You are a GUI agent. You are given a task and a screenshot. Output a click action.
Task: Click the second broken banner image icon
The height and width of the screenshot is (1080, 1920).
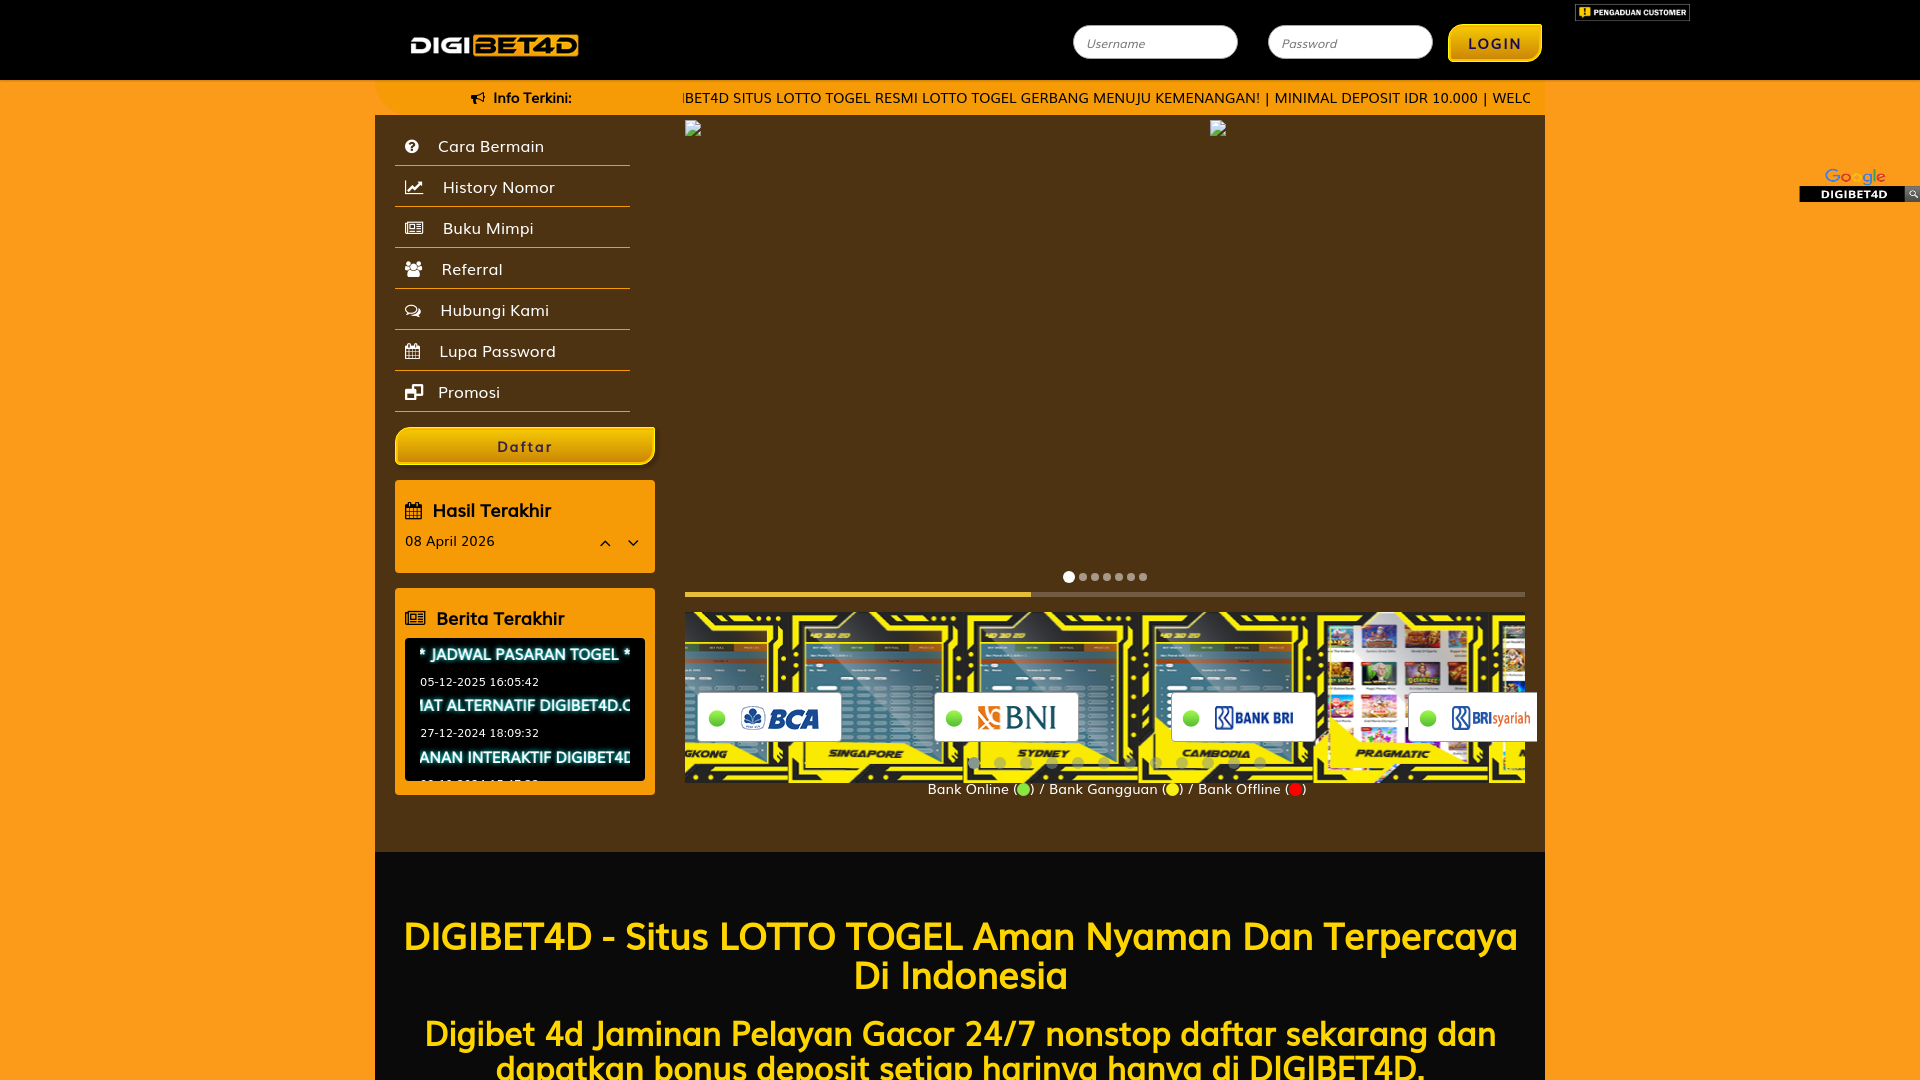pos(1218,128)
